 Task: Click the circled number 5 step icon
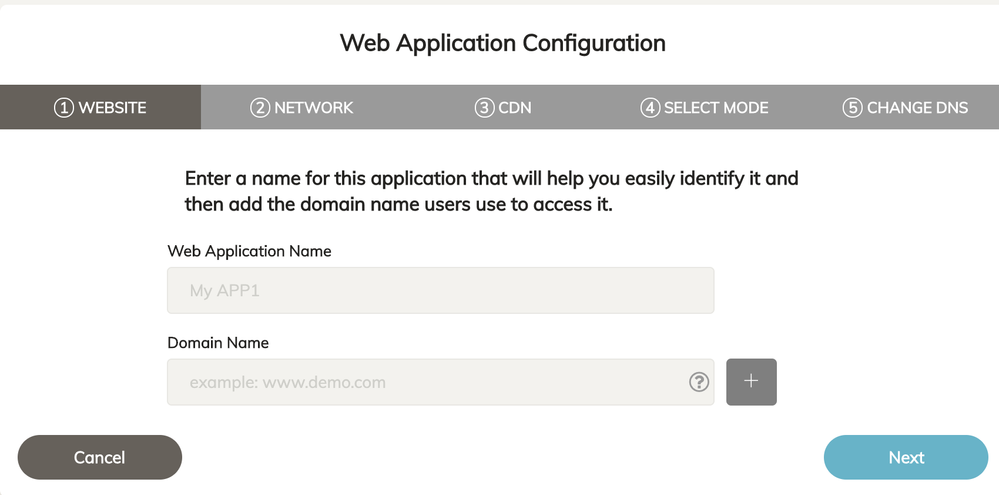(852, 107)
